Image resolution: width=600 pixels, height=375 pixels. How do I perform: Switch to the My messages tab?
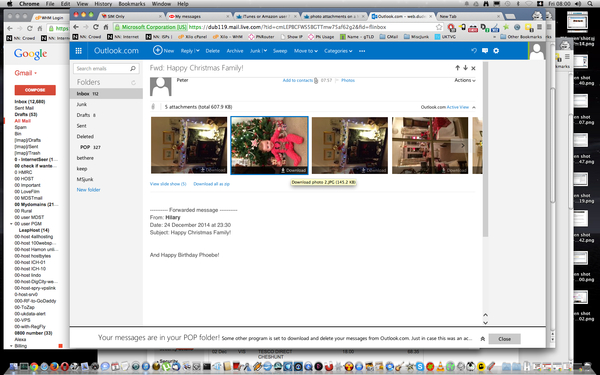[x=199, y=16]
